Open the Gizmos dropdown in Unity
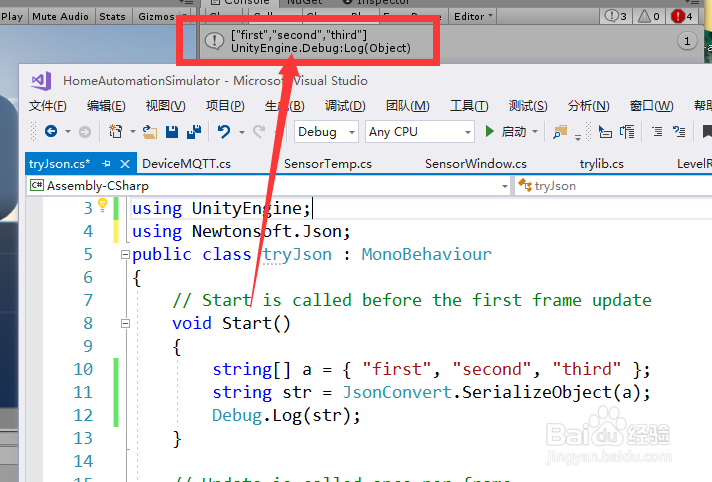 [157, 16]
